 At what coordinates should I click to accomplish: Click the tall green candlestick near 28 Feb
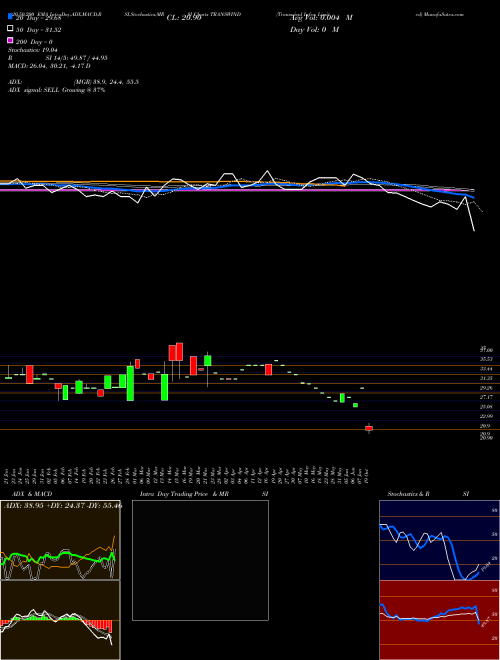[130, 383]
